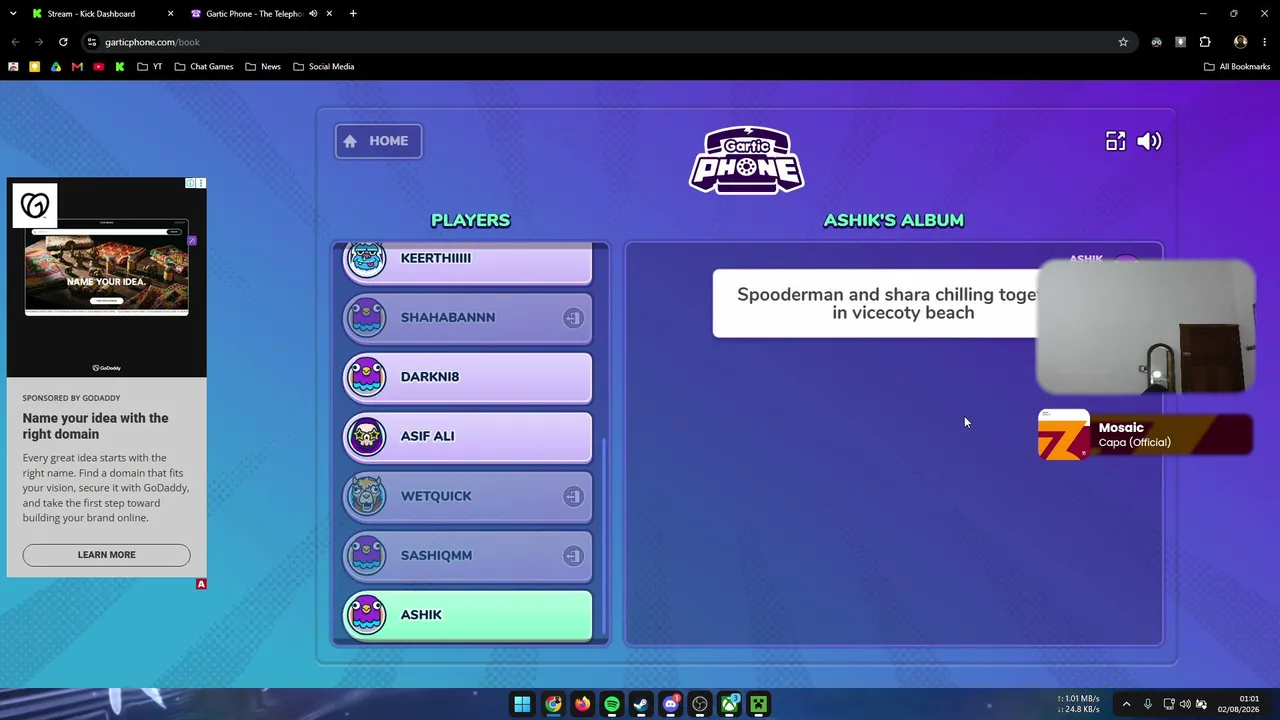Mute the Gartic Phone tab audio
The height and width of the screenshot is (720, 1280).
click(313, 14)
